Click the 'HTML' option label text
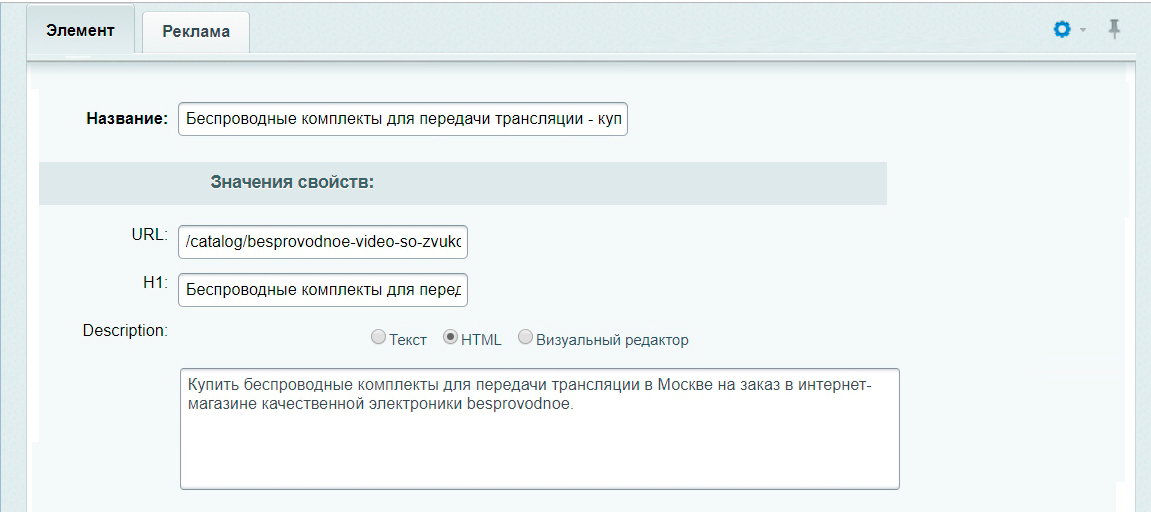Viewport: 1151px width, 512px height. tap(482, 340)
